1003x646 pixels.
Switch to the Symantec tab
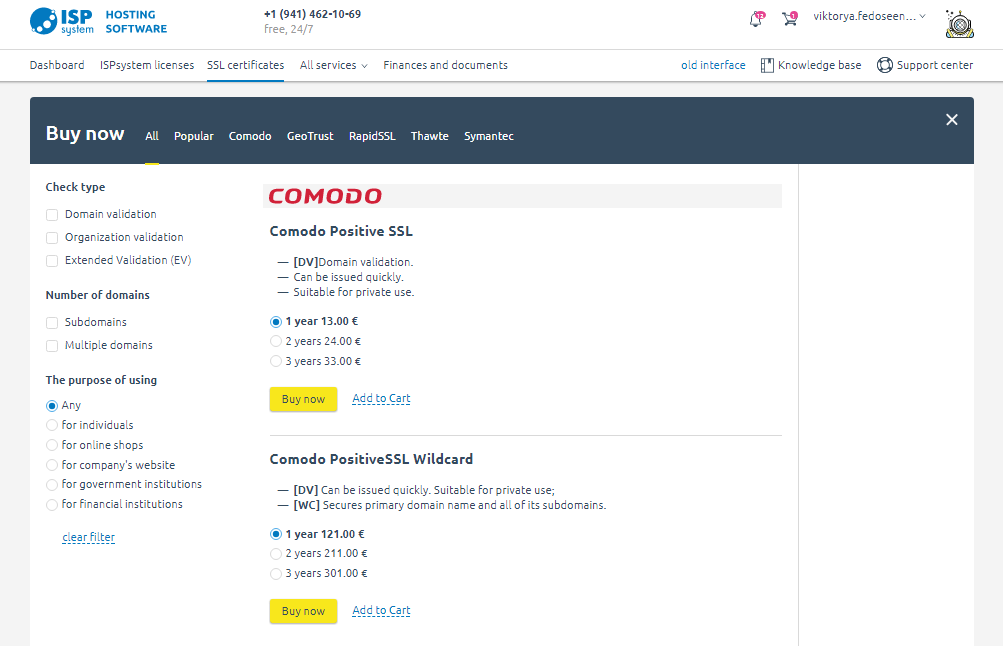489,136
